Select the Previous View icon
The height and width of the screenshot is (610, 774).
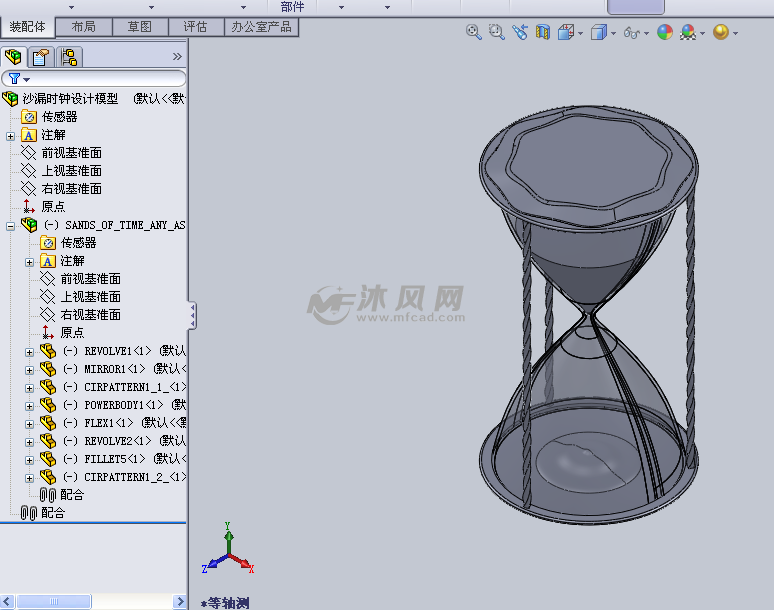pyautogui.click(x=520, y=32)
